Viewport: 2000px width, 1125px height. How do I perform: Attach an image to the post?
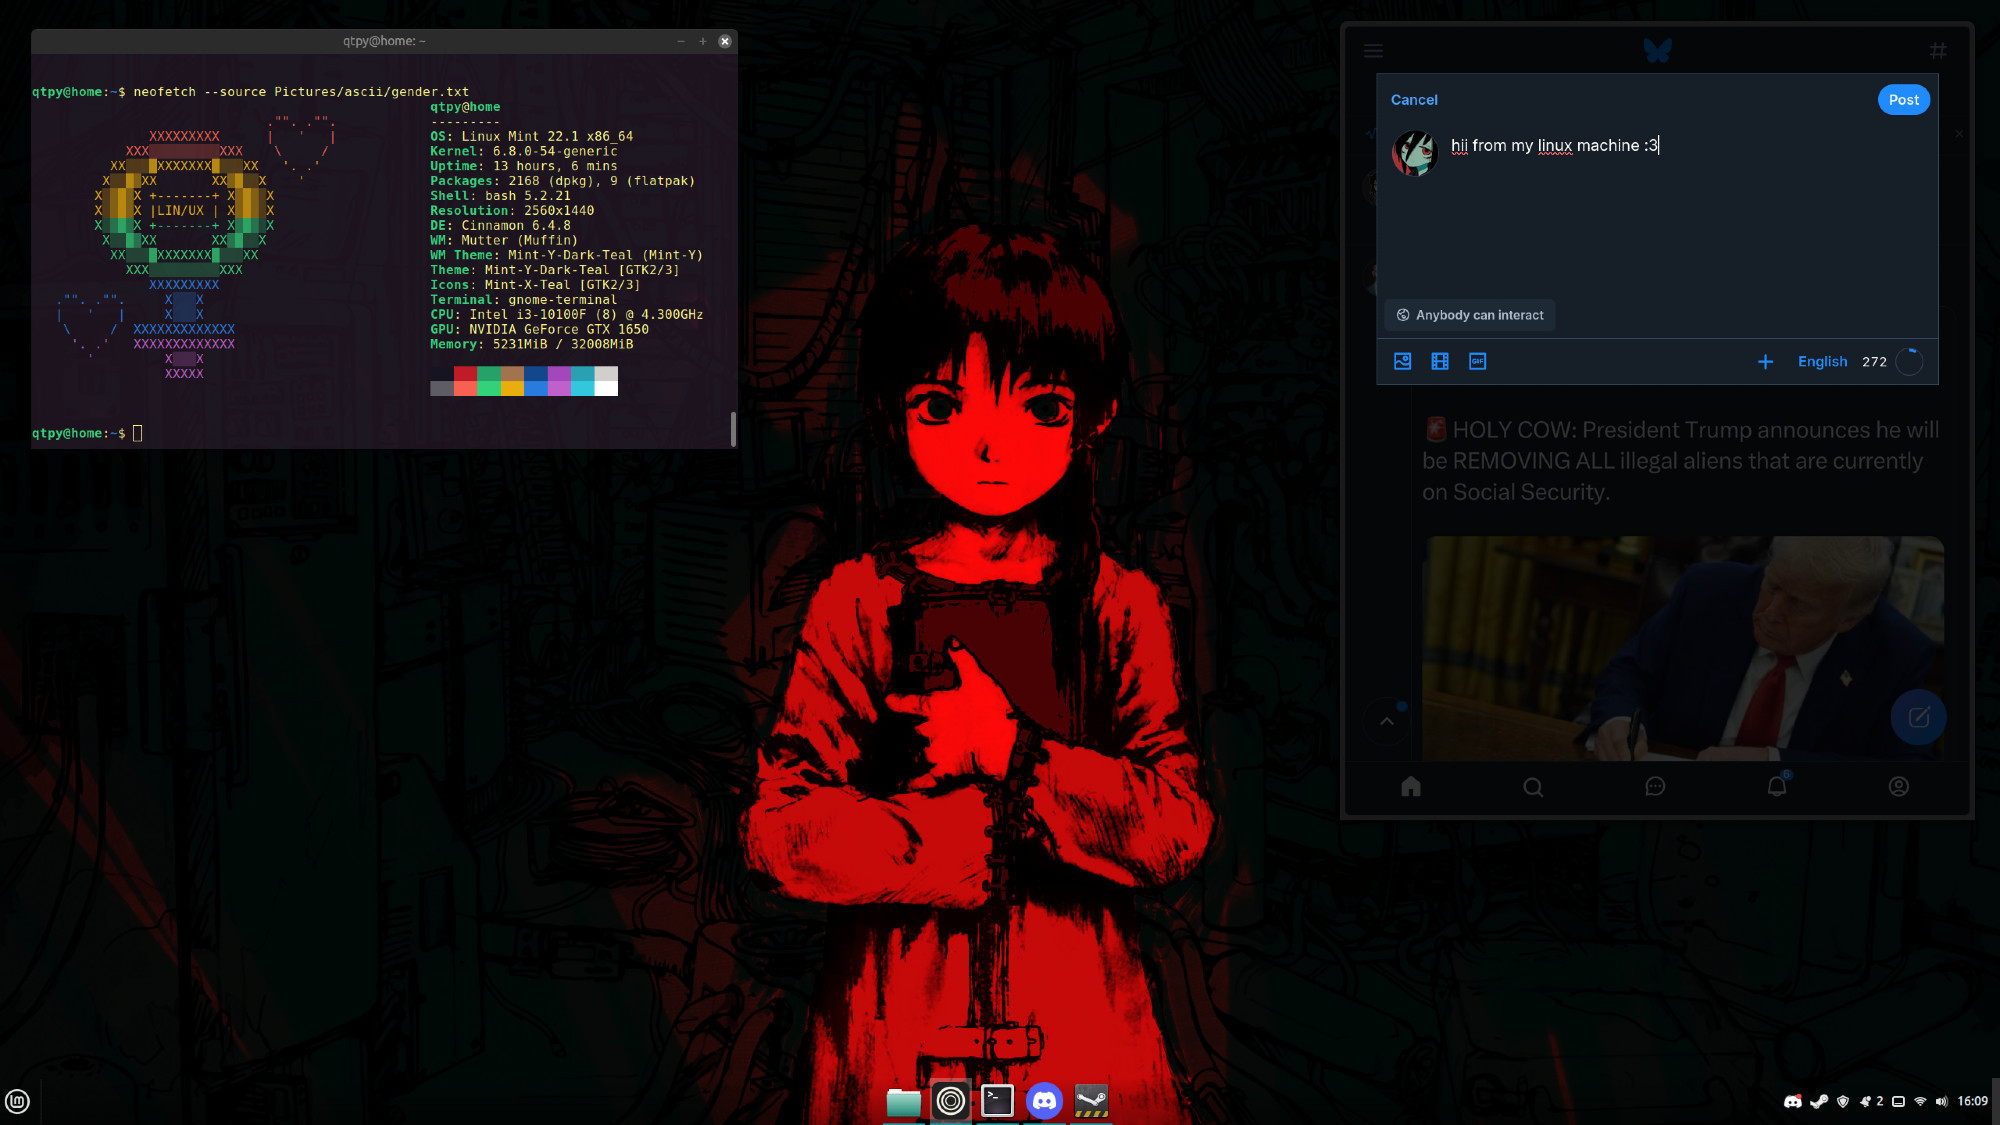pos(1403,361)
